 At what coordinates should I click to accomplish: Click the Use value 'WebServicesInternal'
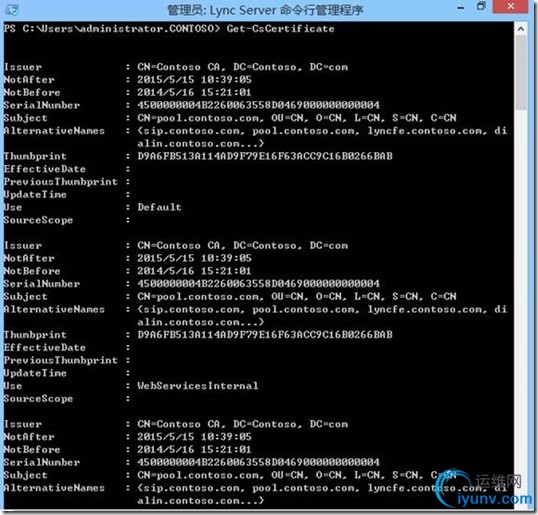[x=198, y=386]
